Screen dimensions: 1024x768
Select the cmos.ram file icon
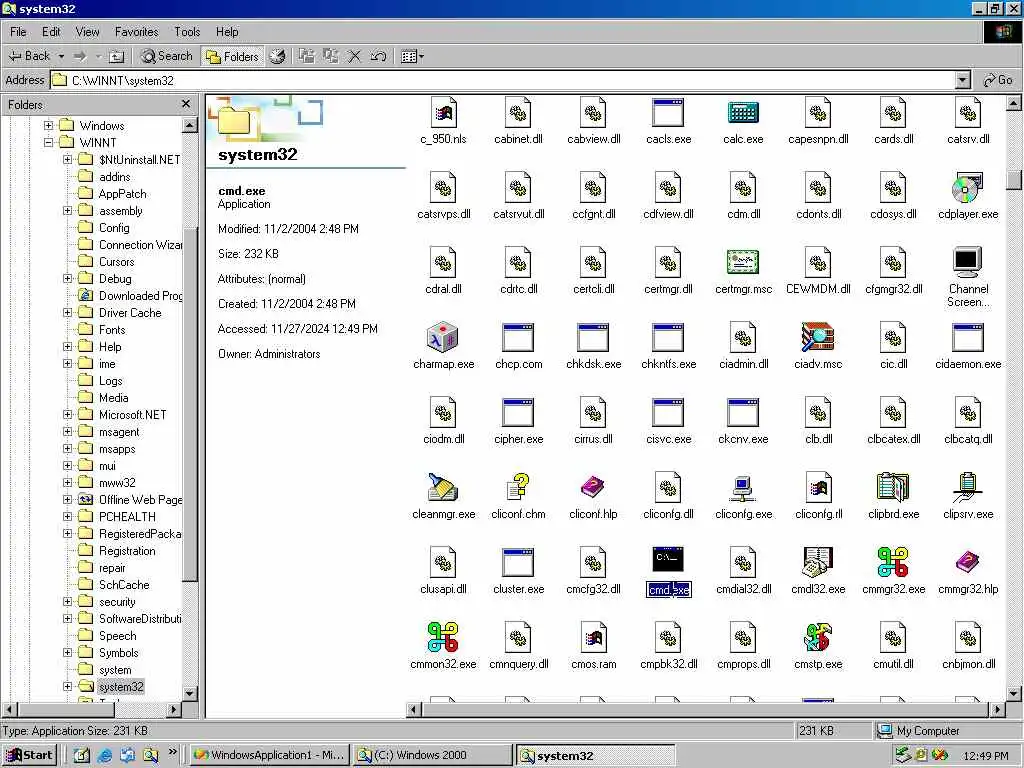(x=593, y=637)
